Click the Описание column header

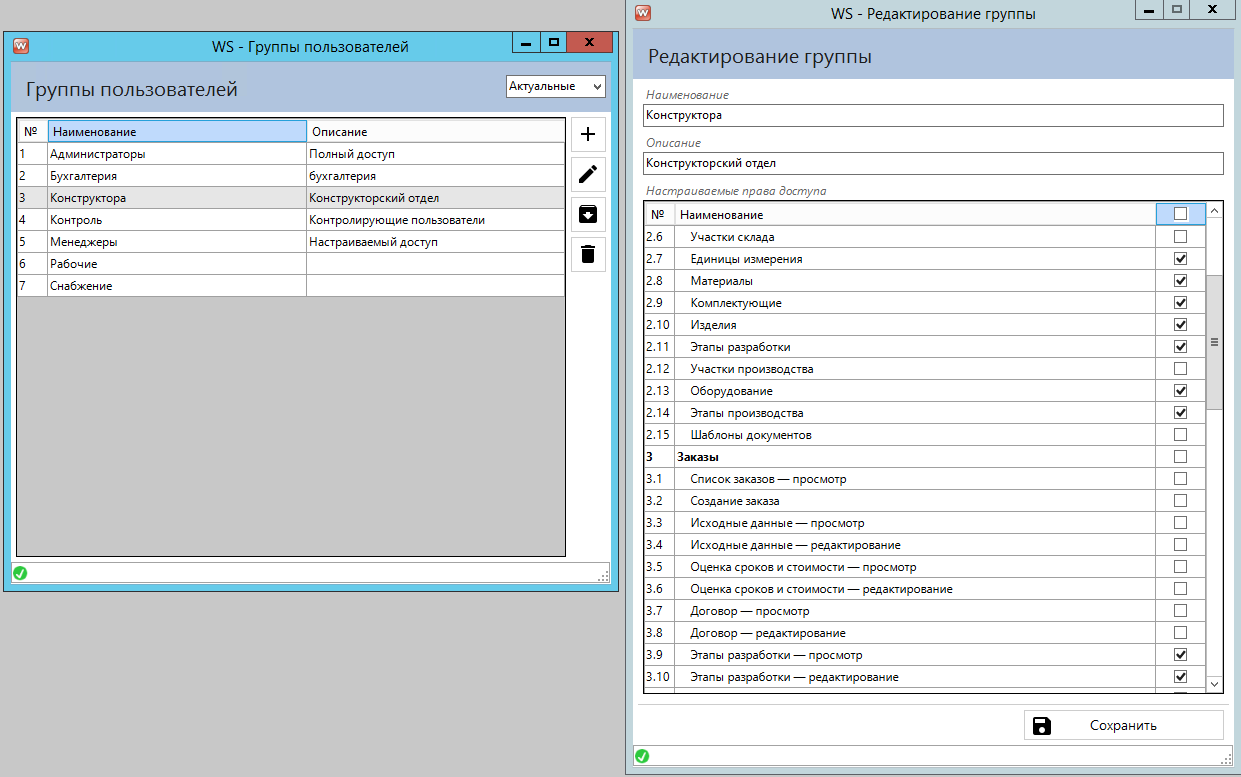coord(435,132)
